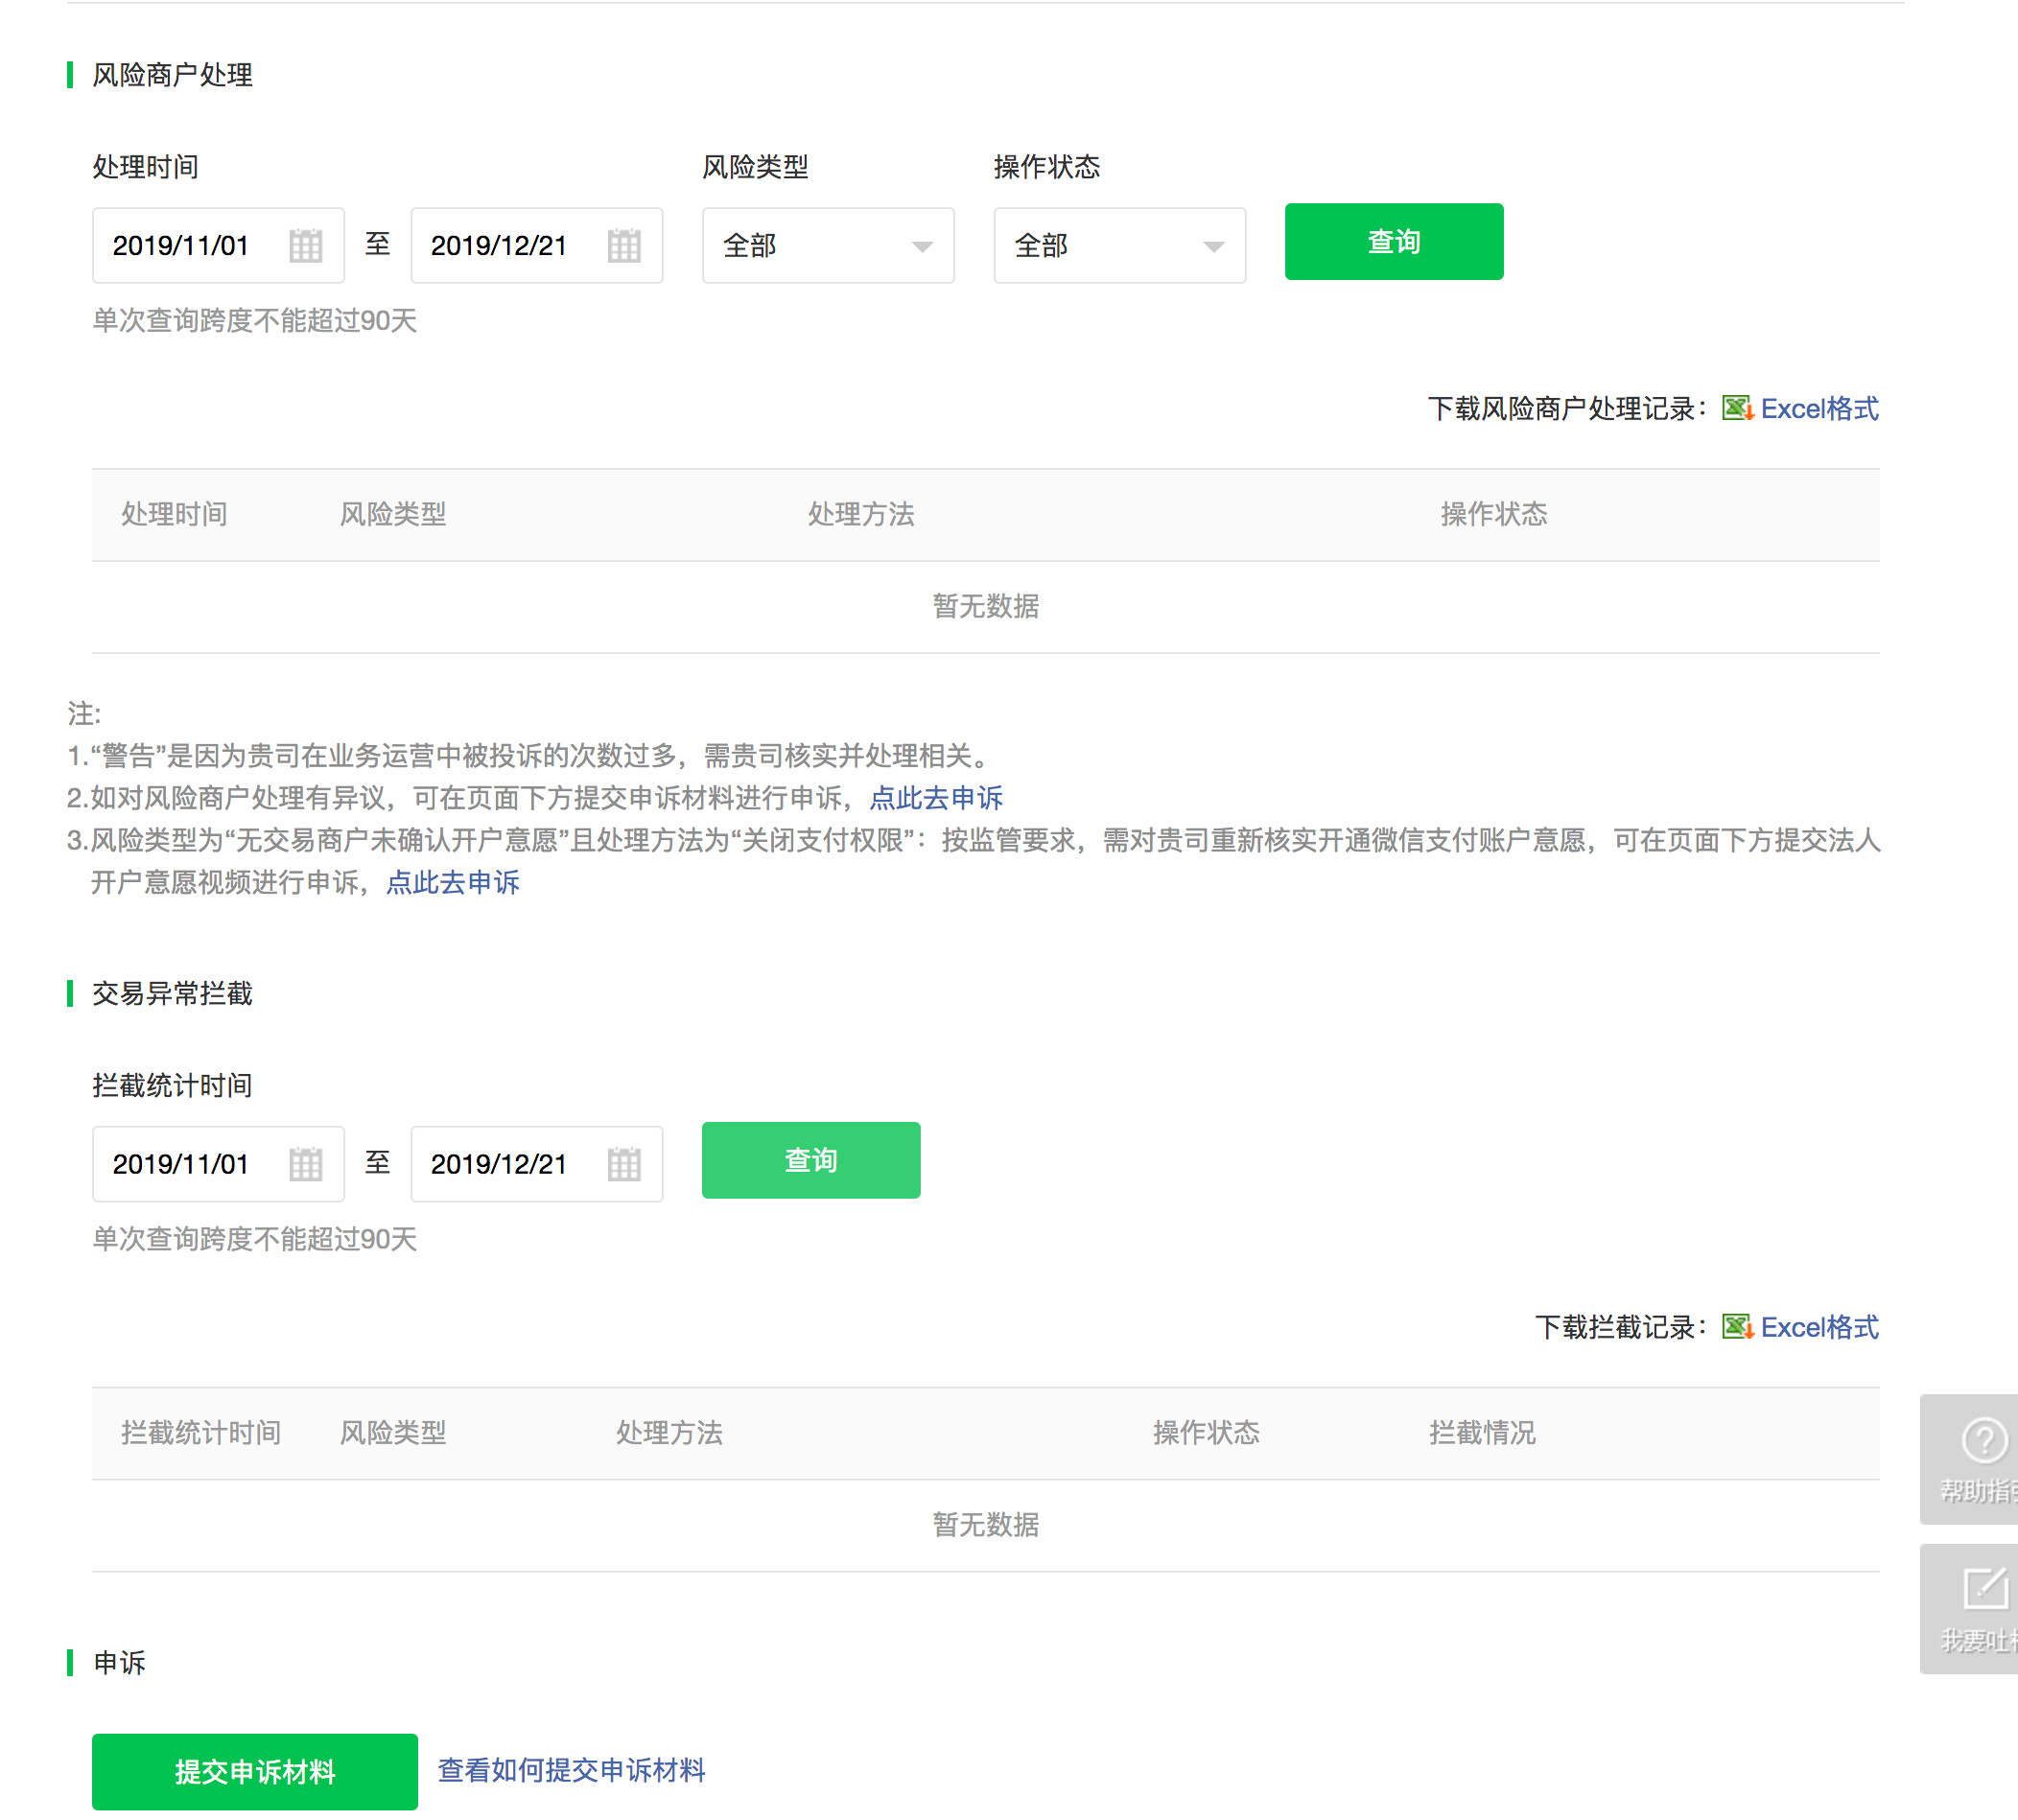Focus the 处理时间 start date field
Image resolution: width=2018 pixels, height=1820 pixels.
tap(190, 245)
